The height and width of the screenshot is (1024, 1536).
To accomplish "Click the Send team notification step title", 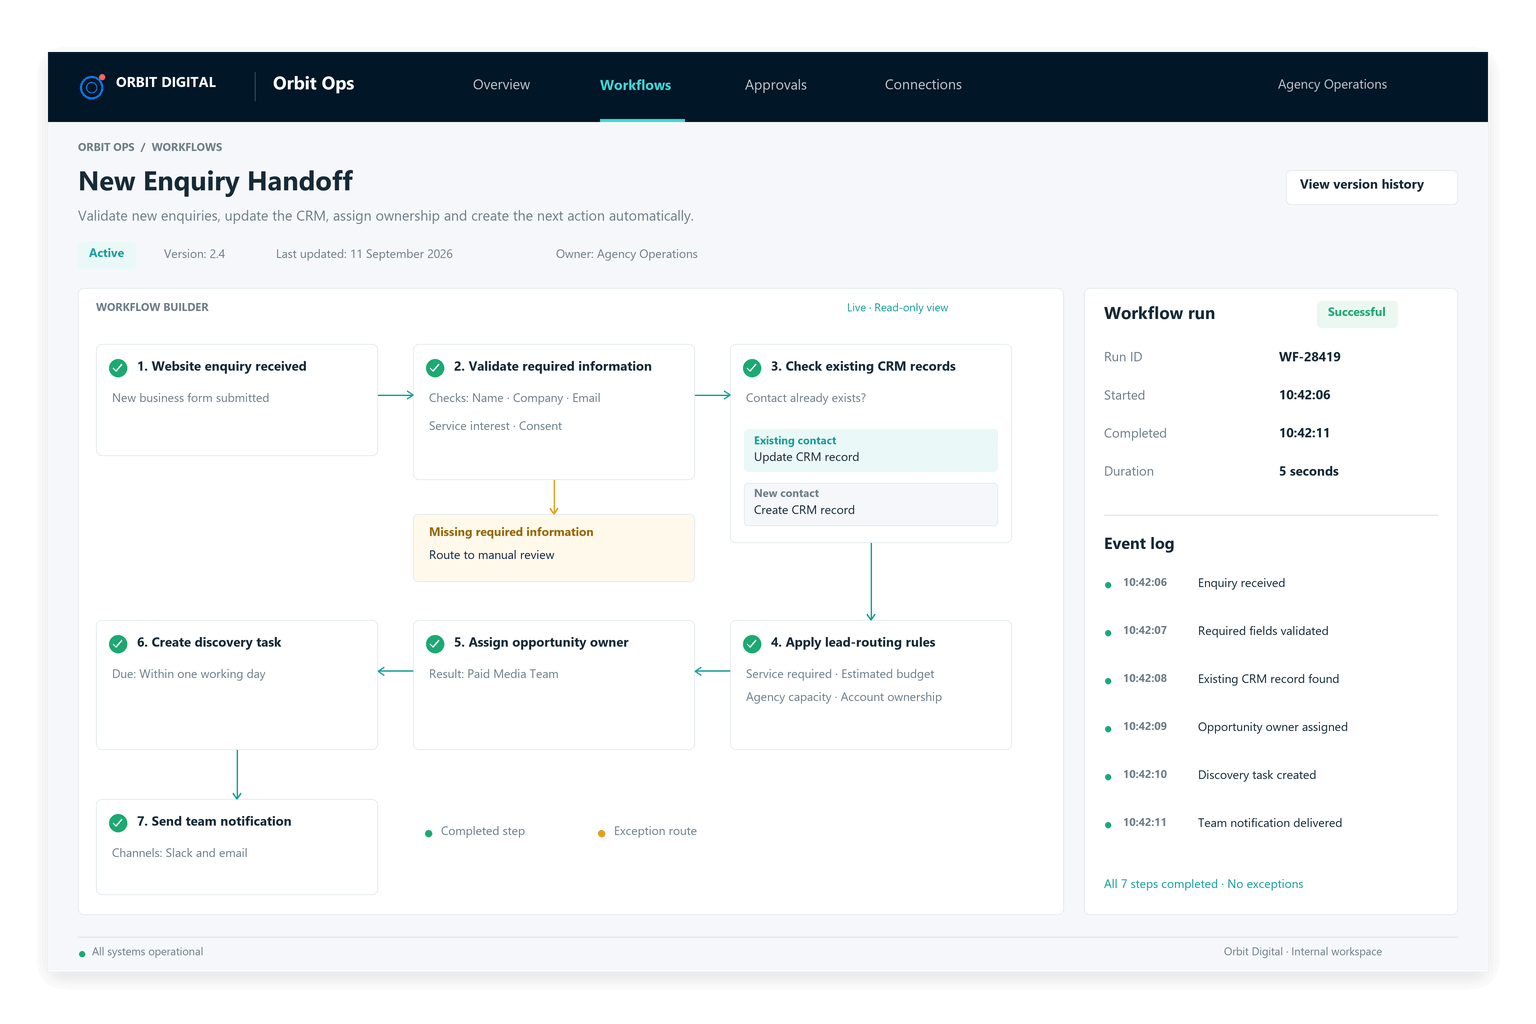I will click(x=214, y=822).
